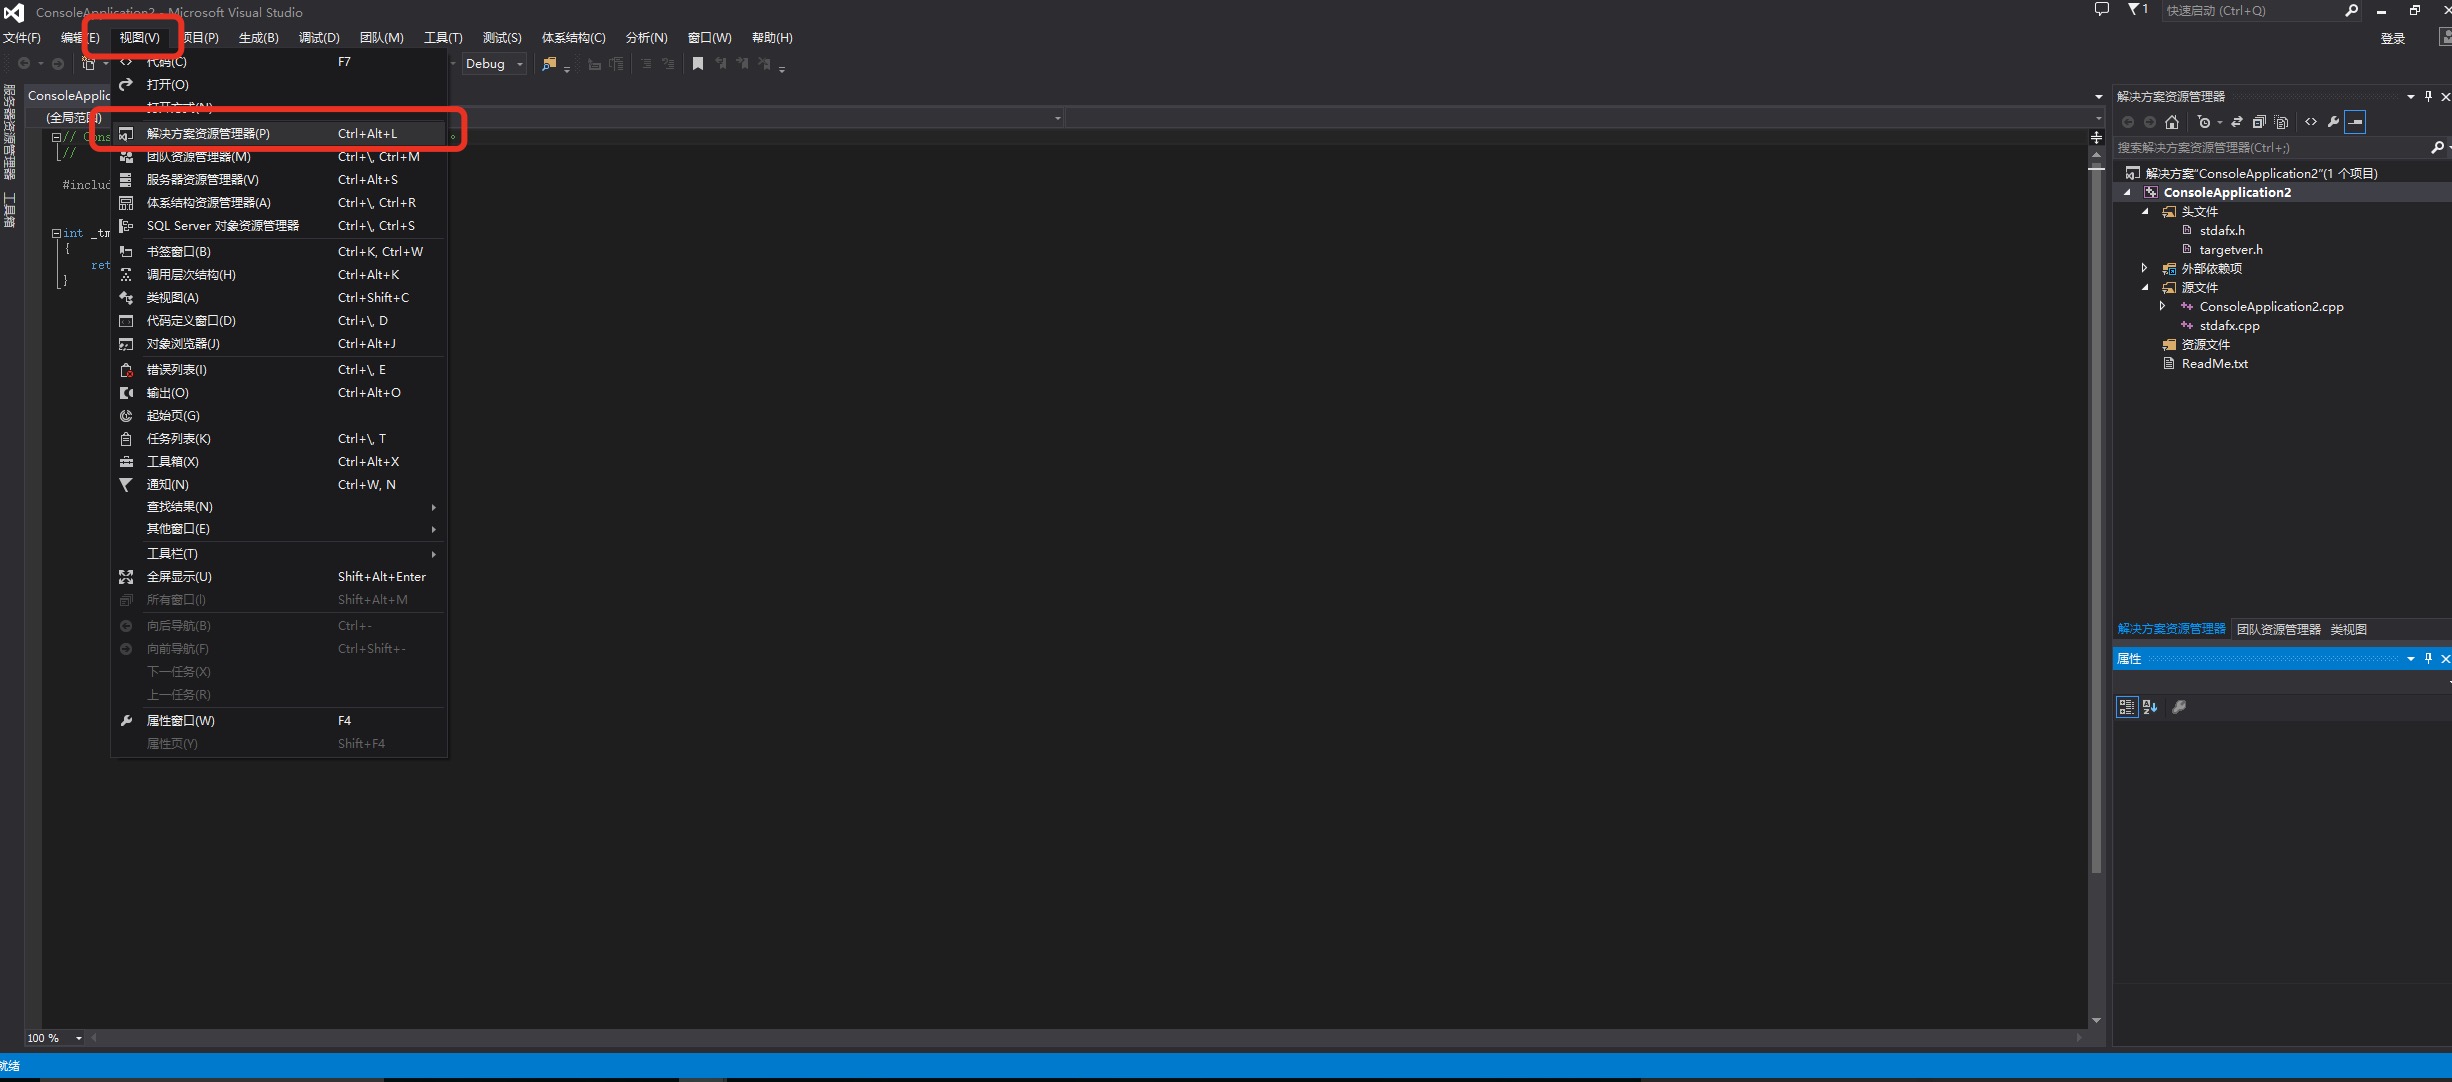Click the View Code icon in Solution Explorer
Image resolution: width=2452 pixels, height=1082 pixels.
tap(2311, 122)
